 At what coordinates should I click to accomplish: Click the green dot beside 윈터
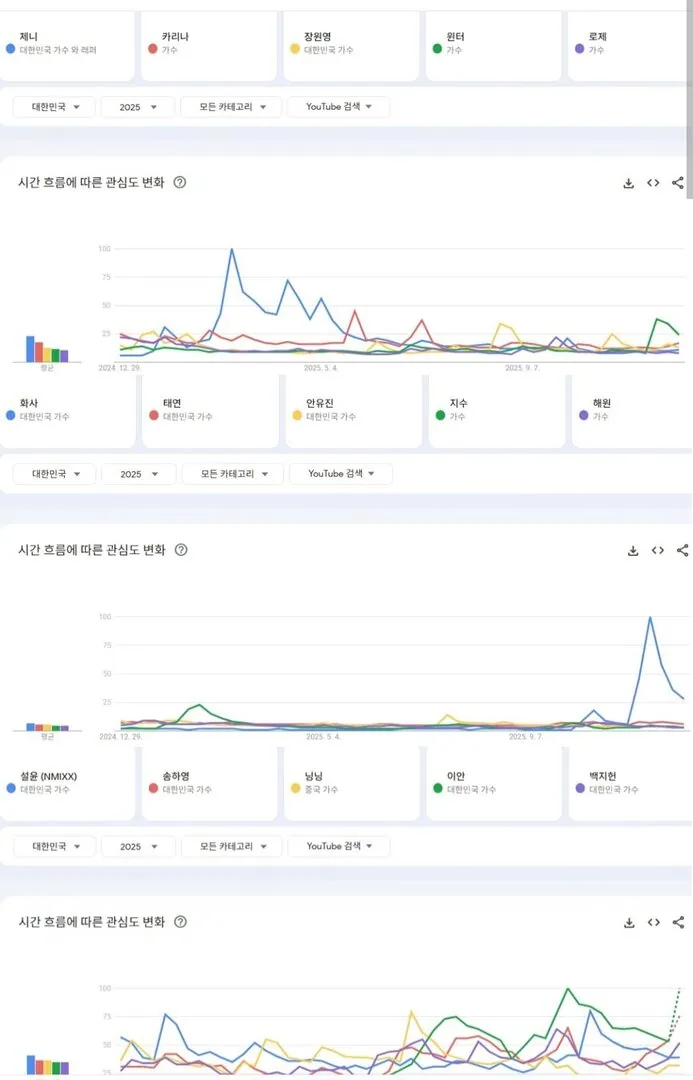coord(437,48)
